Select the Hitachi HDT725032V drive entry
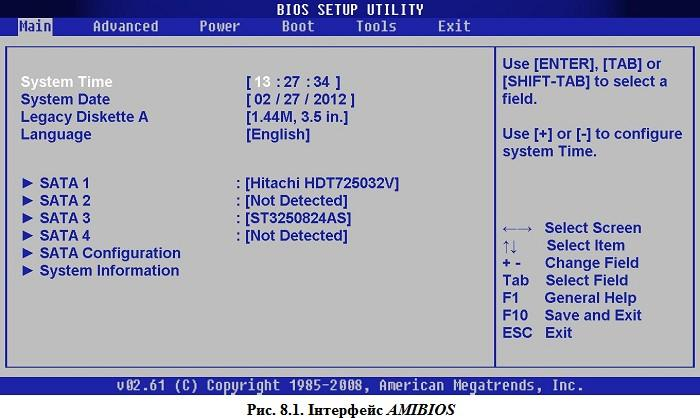The image size is (700, 418). [x=322, y=183]
